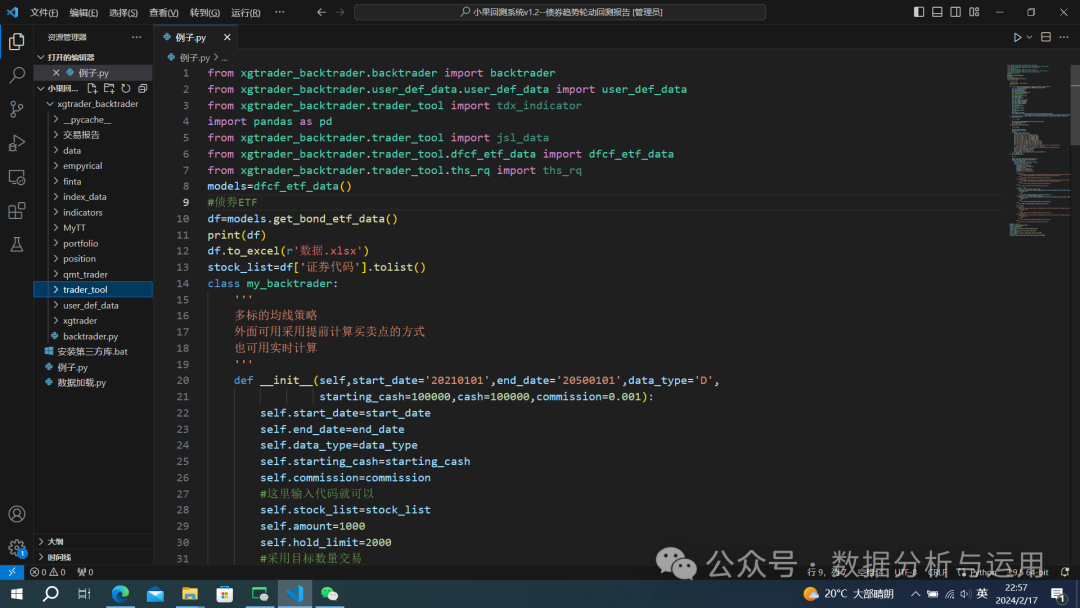Customize layout icon in title bar
Image resolution: width=1080 pixels, height=608 pixels.
[x=974, y=12]
